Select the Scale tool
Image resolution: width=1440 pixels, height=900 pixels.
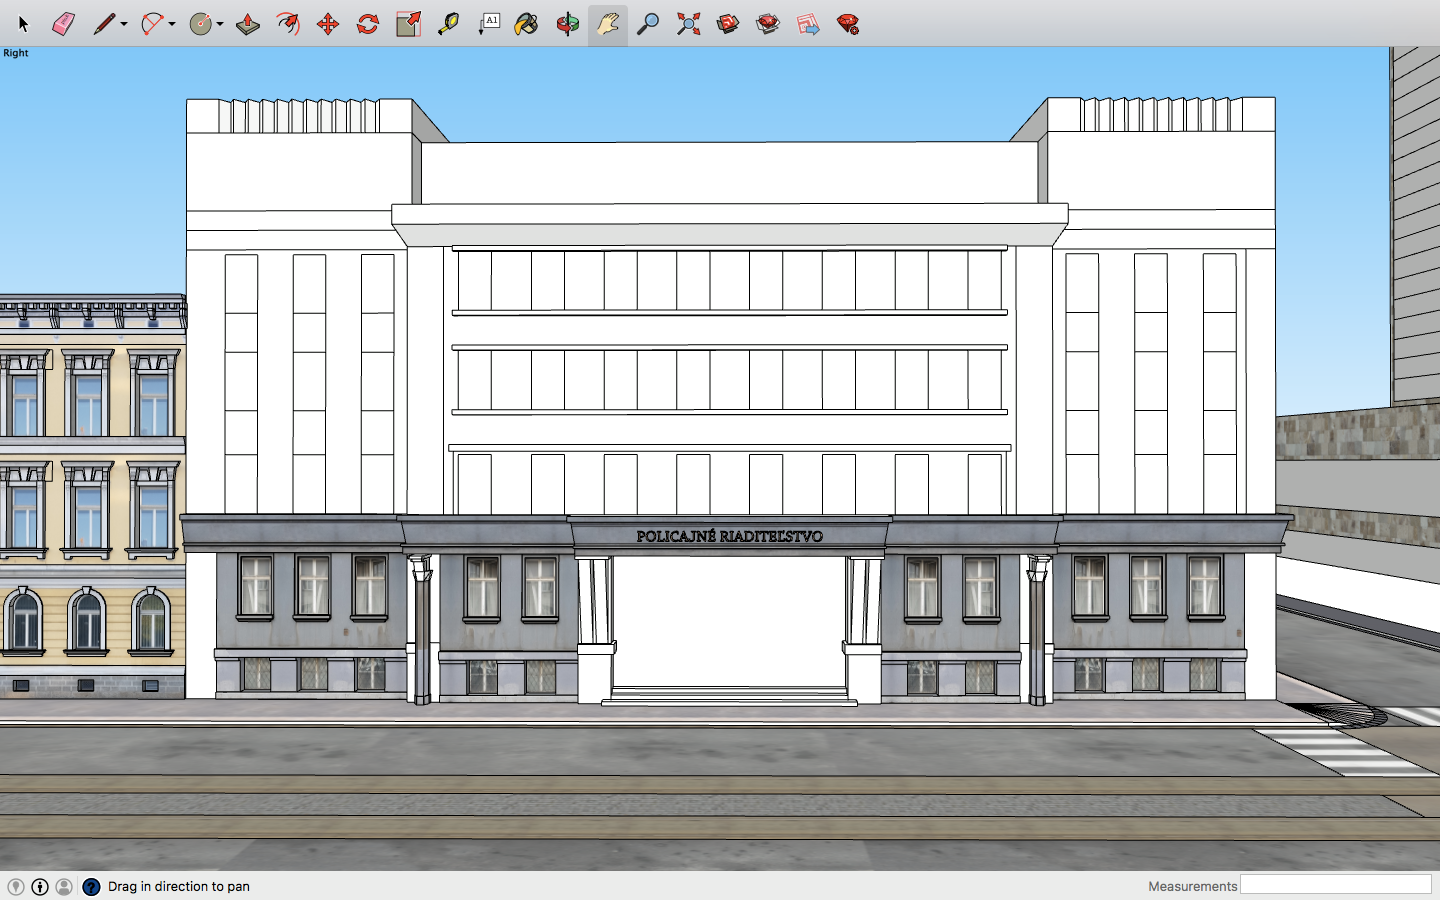click(x=408, y=24)
